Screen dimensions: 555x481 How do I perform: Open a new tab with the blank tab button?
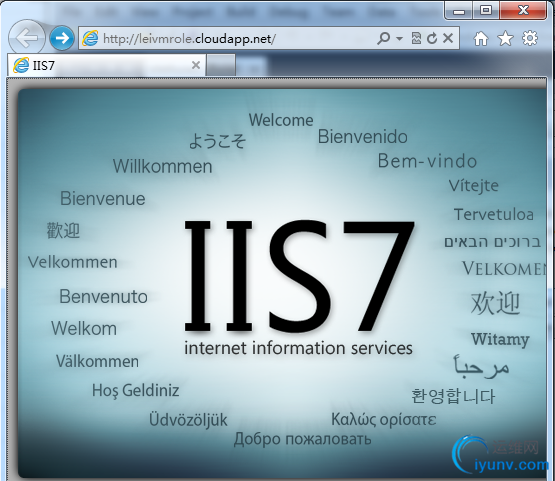pos(221,65)
